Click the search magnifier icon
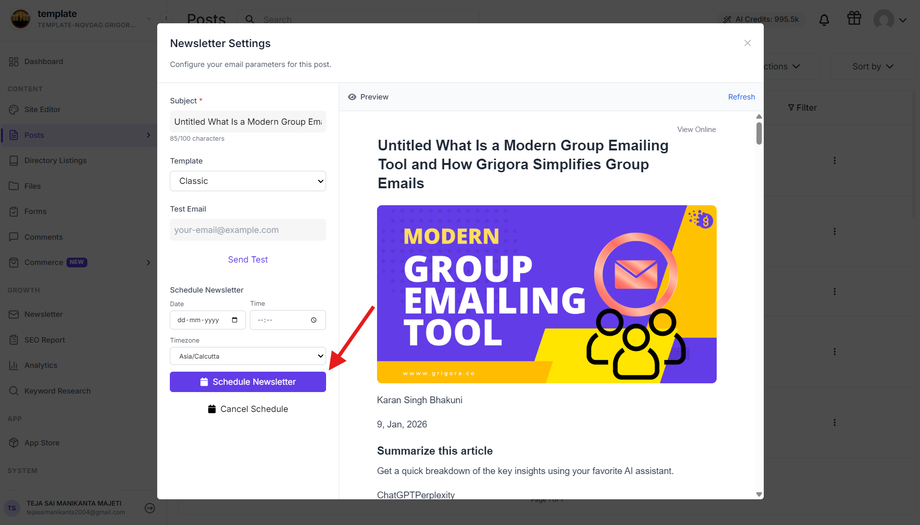 click(250, 19)
